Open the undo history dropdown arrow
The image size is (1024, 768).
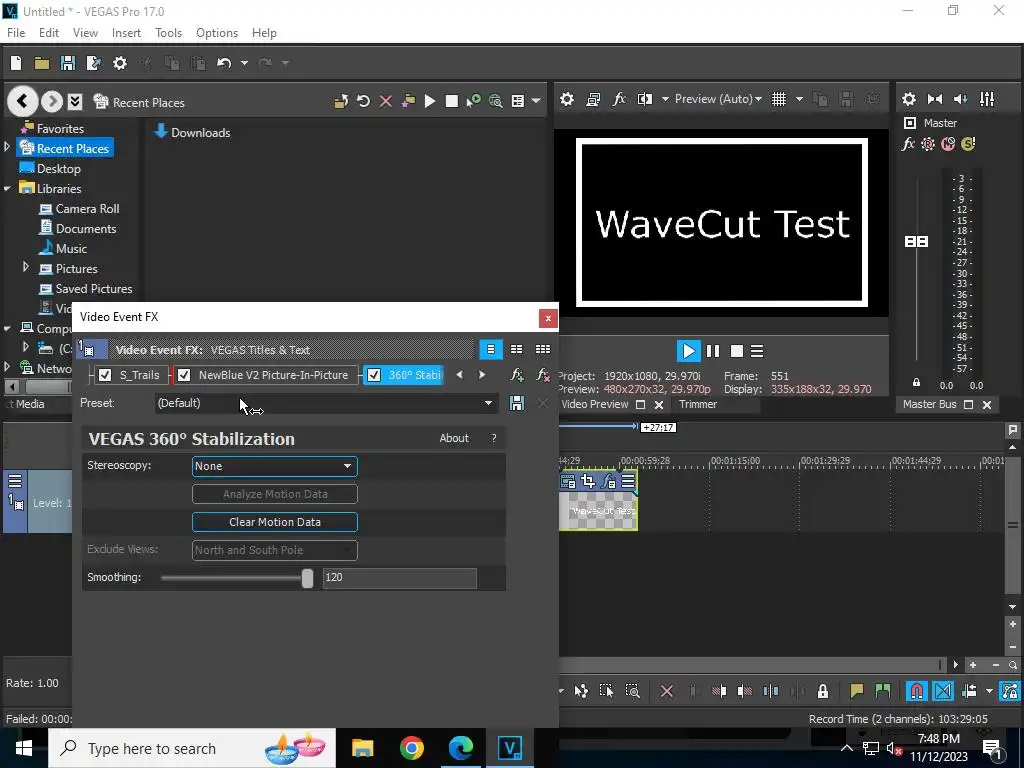[244, 63]
